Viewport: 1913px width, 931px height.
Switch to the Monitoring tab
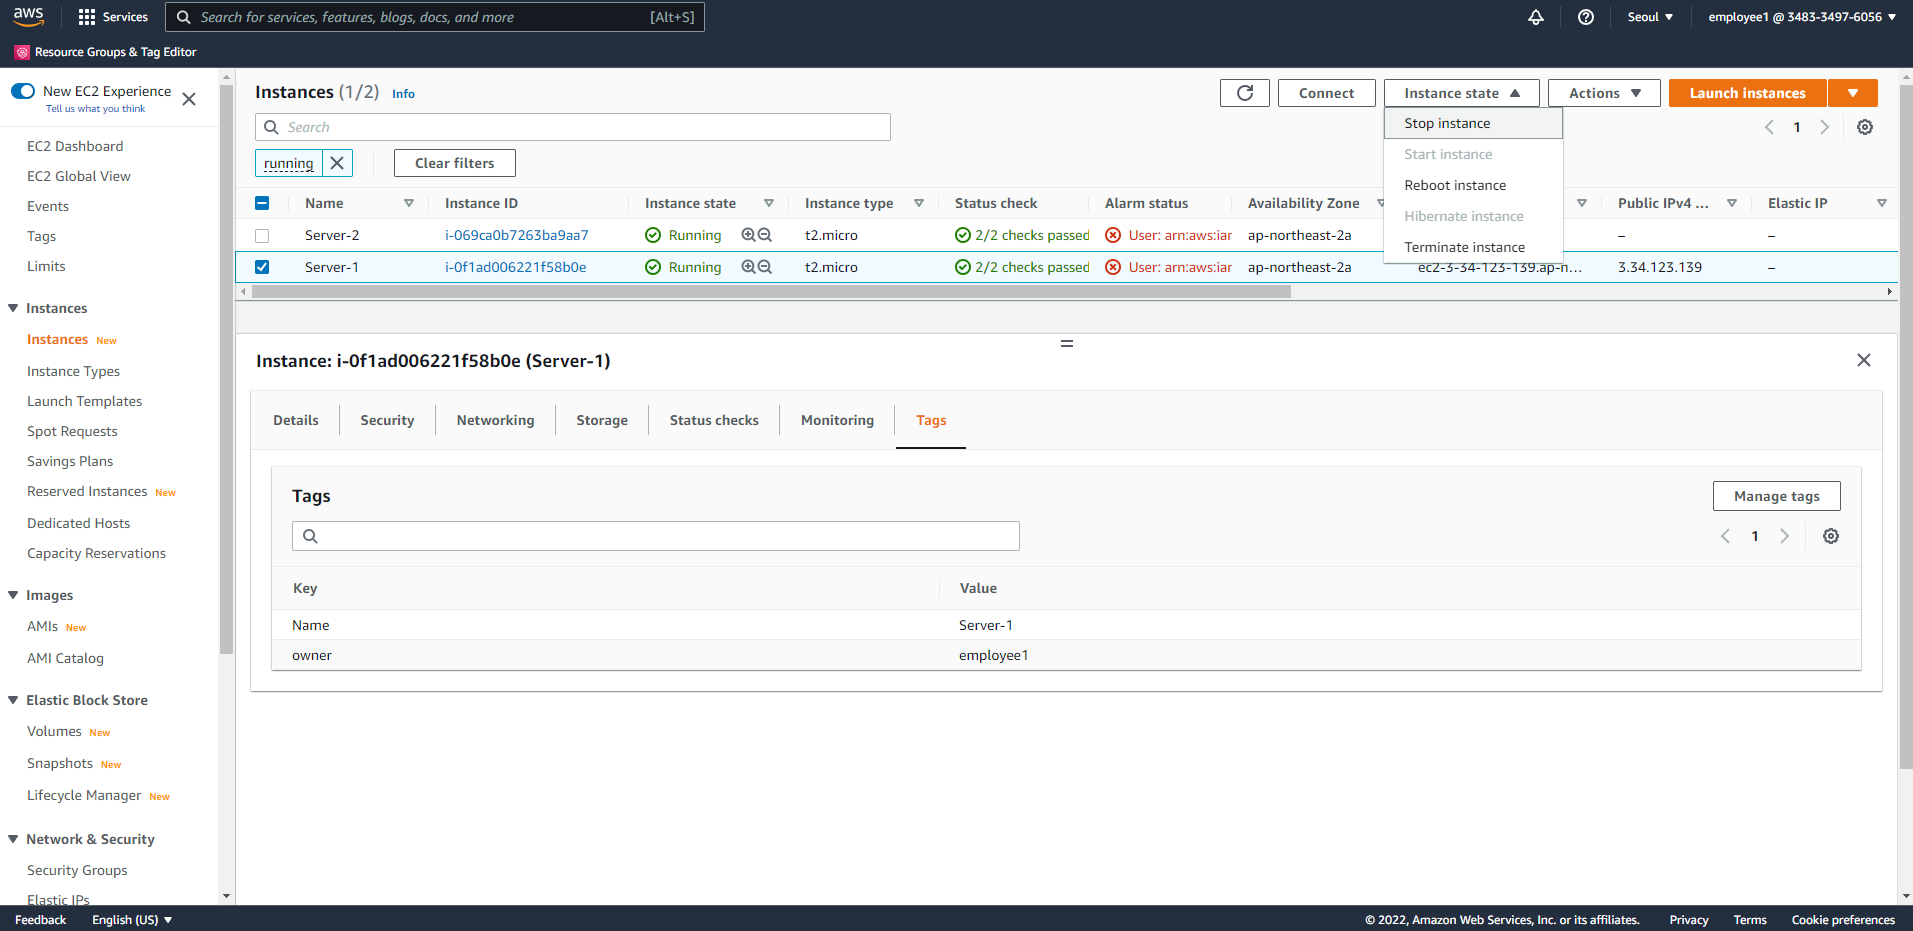(837, 420)
